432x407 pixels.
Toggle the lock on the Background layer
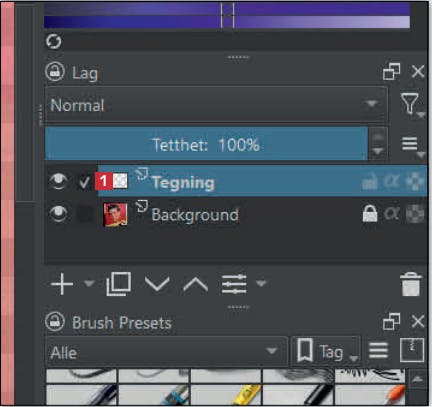(370, 213)
